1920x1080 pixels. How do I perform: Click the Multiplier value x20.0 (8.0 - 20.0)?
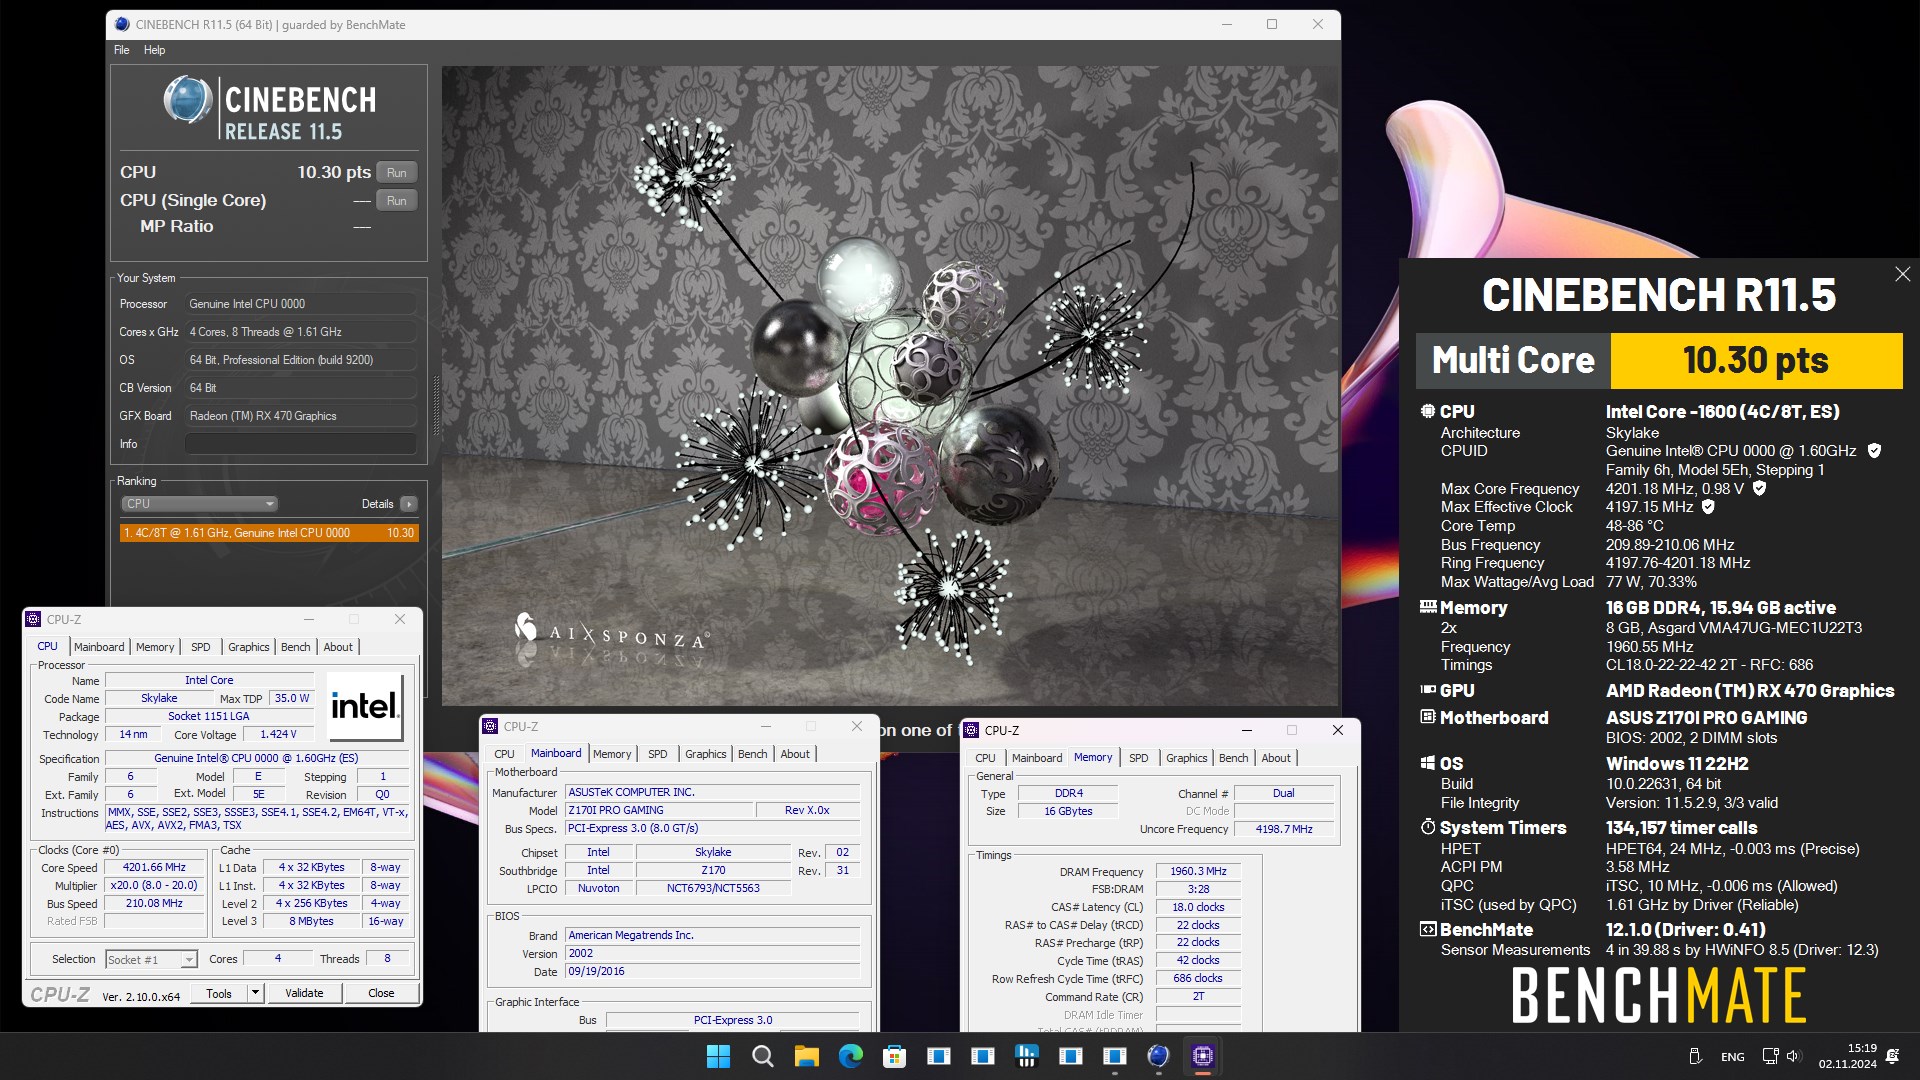(154, 885)
